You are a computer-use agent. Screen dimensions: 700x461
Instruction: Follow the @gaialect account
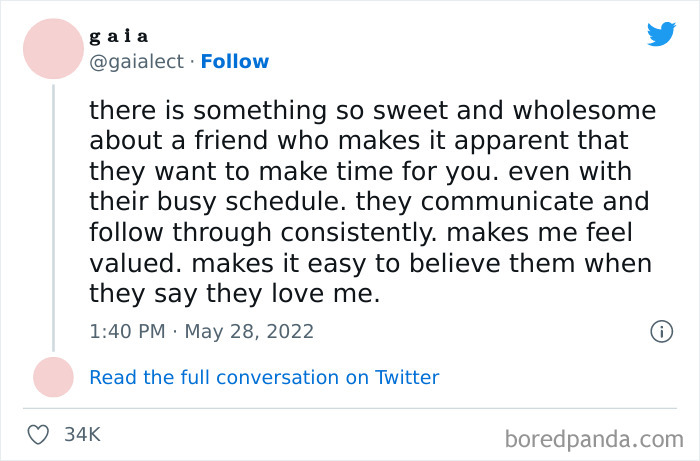(235, 61)
